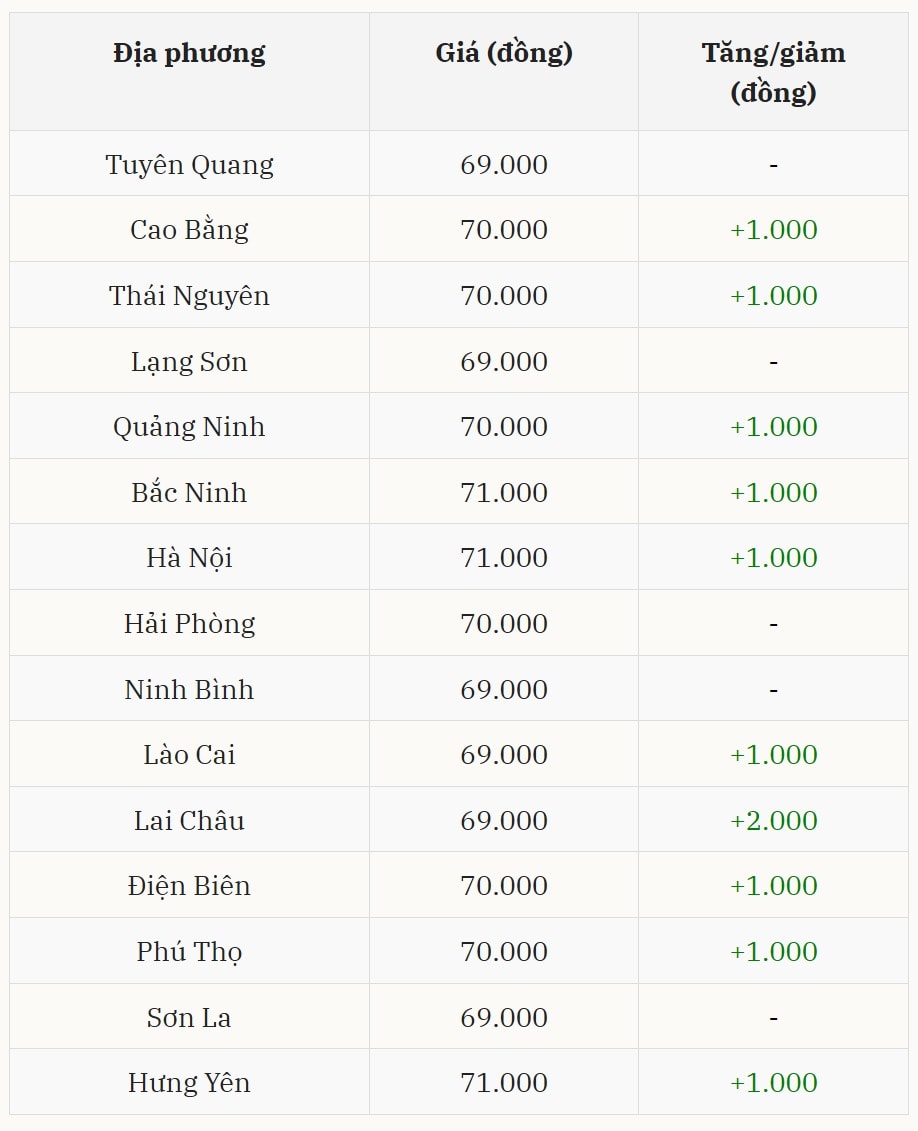
Task: Select the Lào Cai locality cell
Action: (189, 755)
